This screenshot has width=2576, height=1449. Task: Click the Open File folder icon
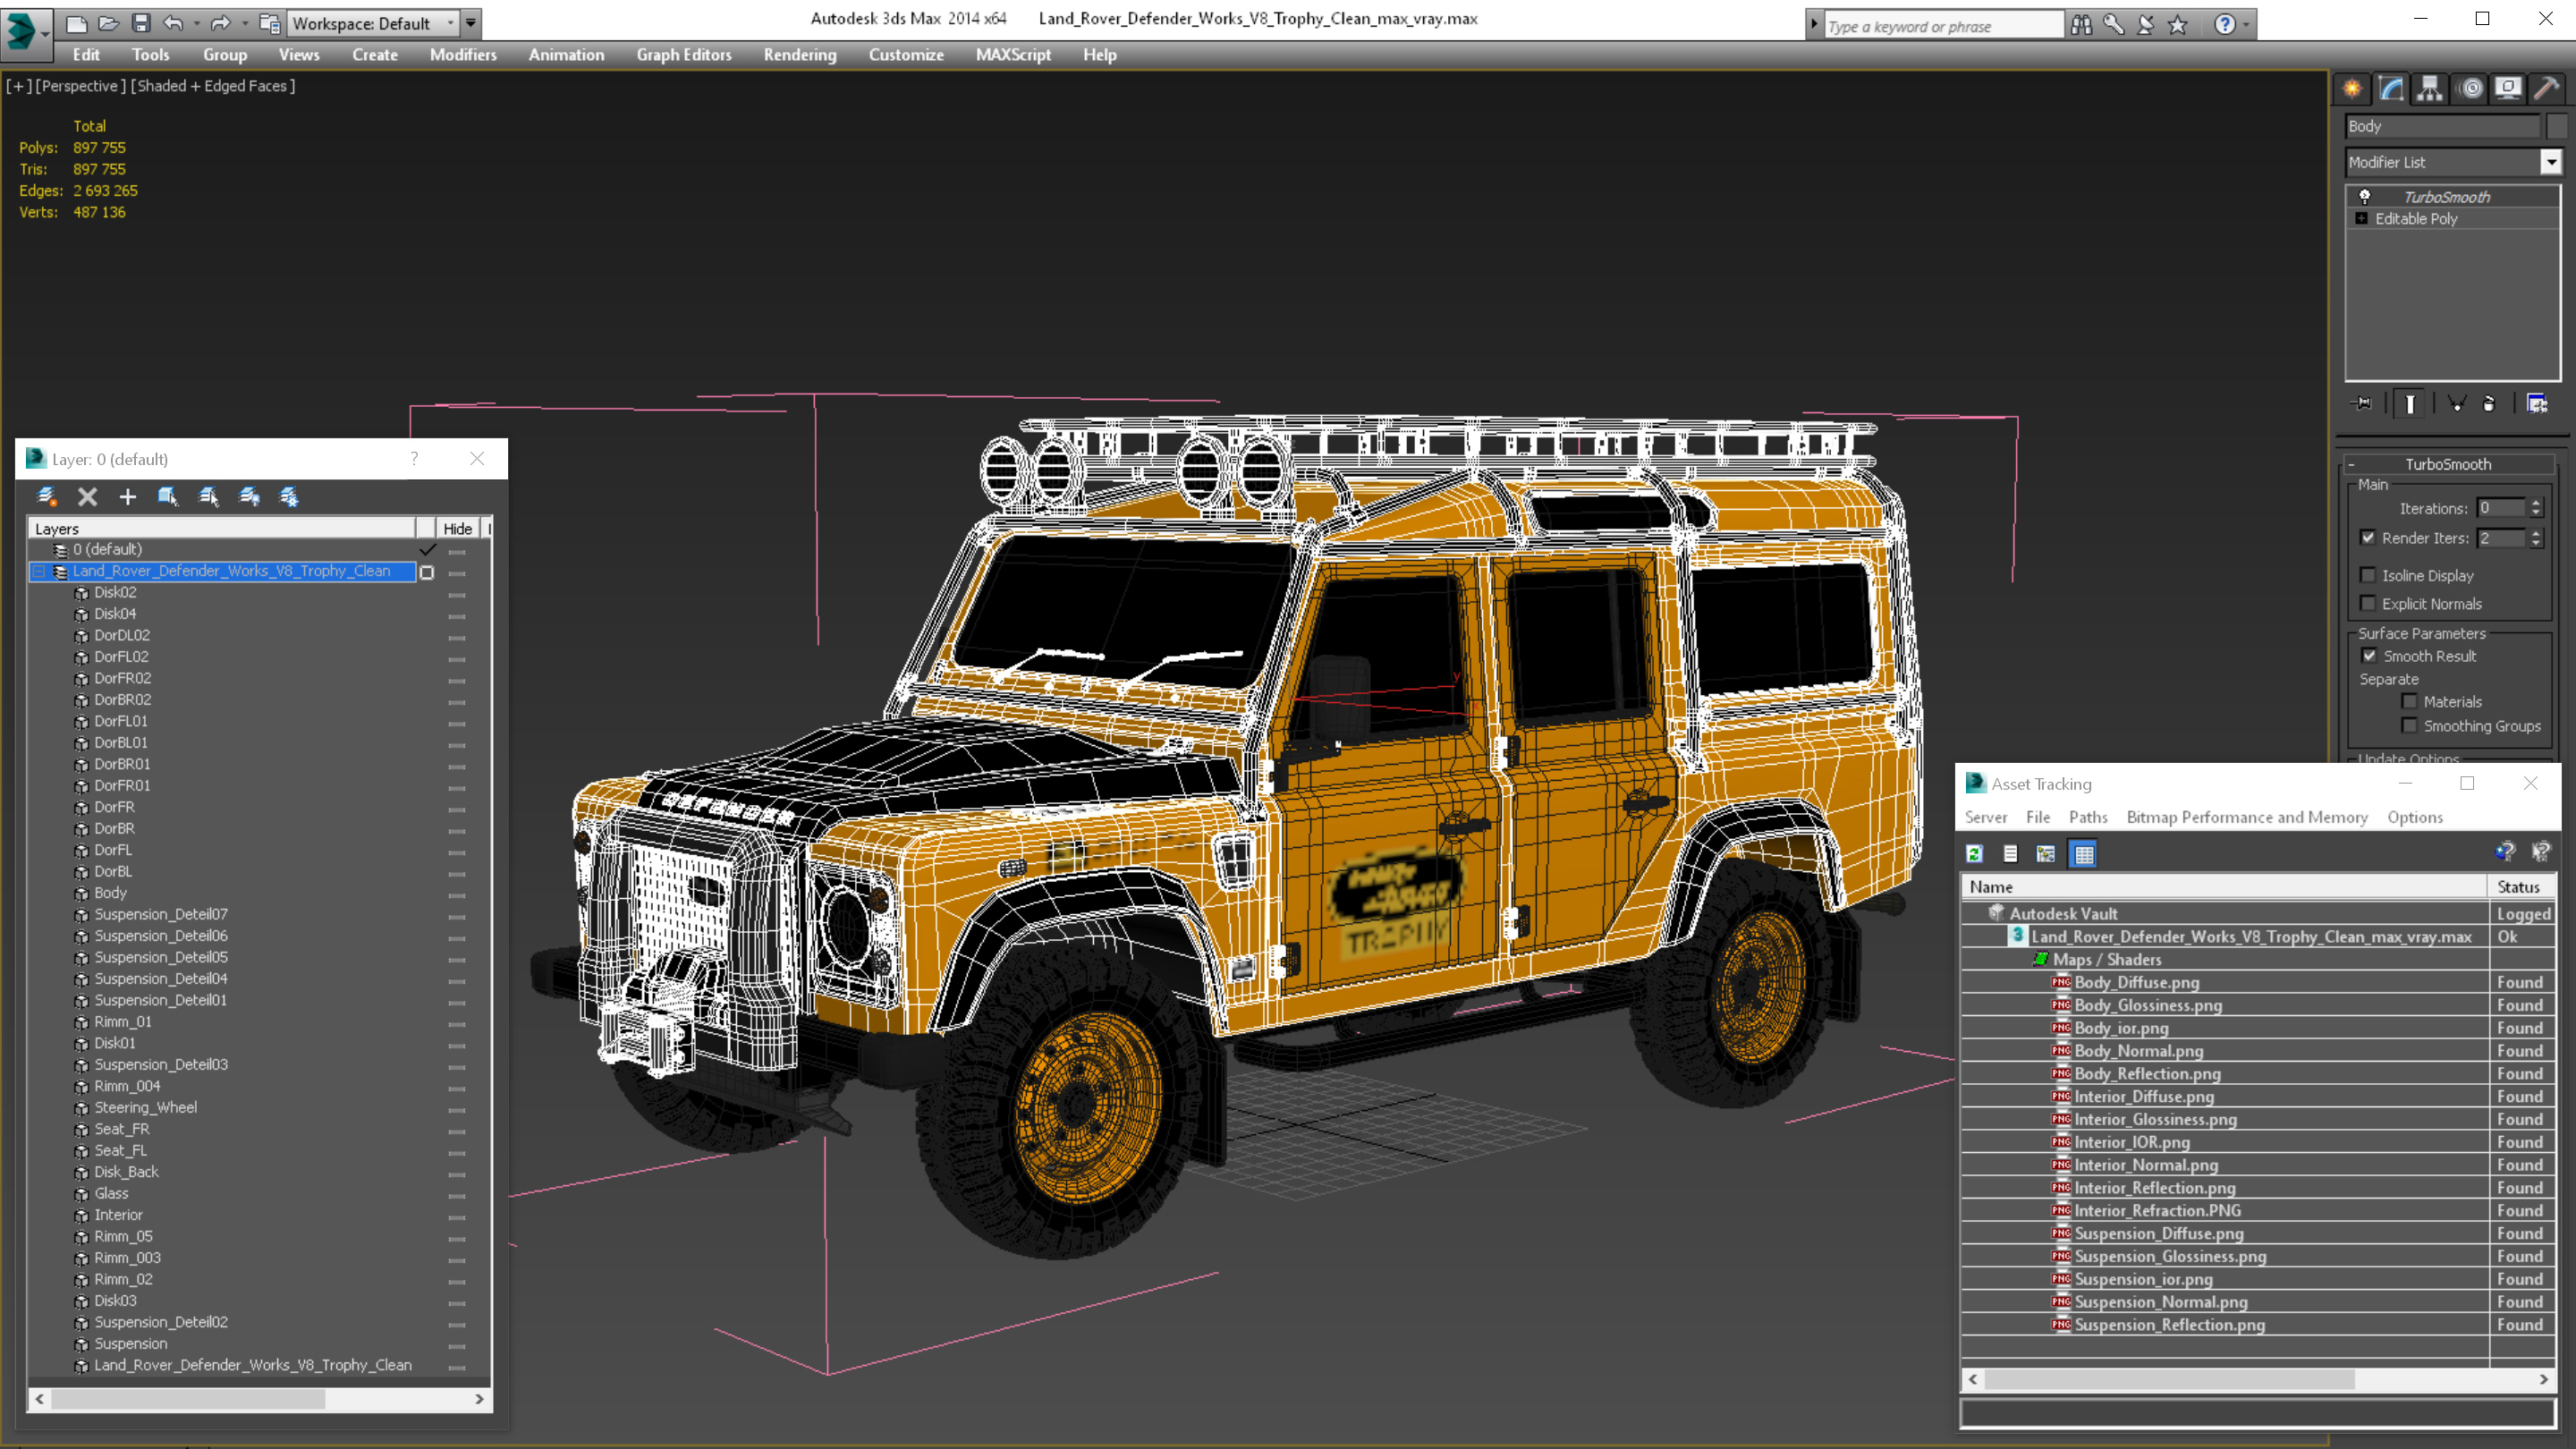109,23
